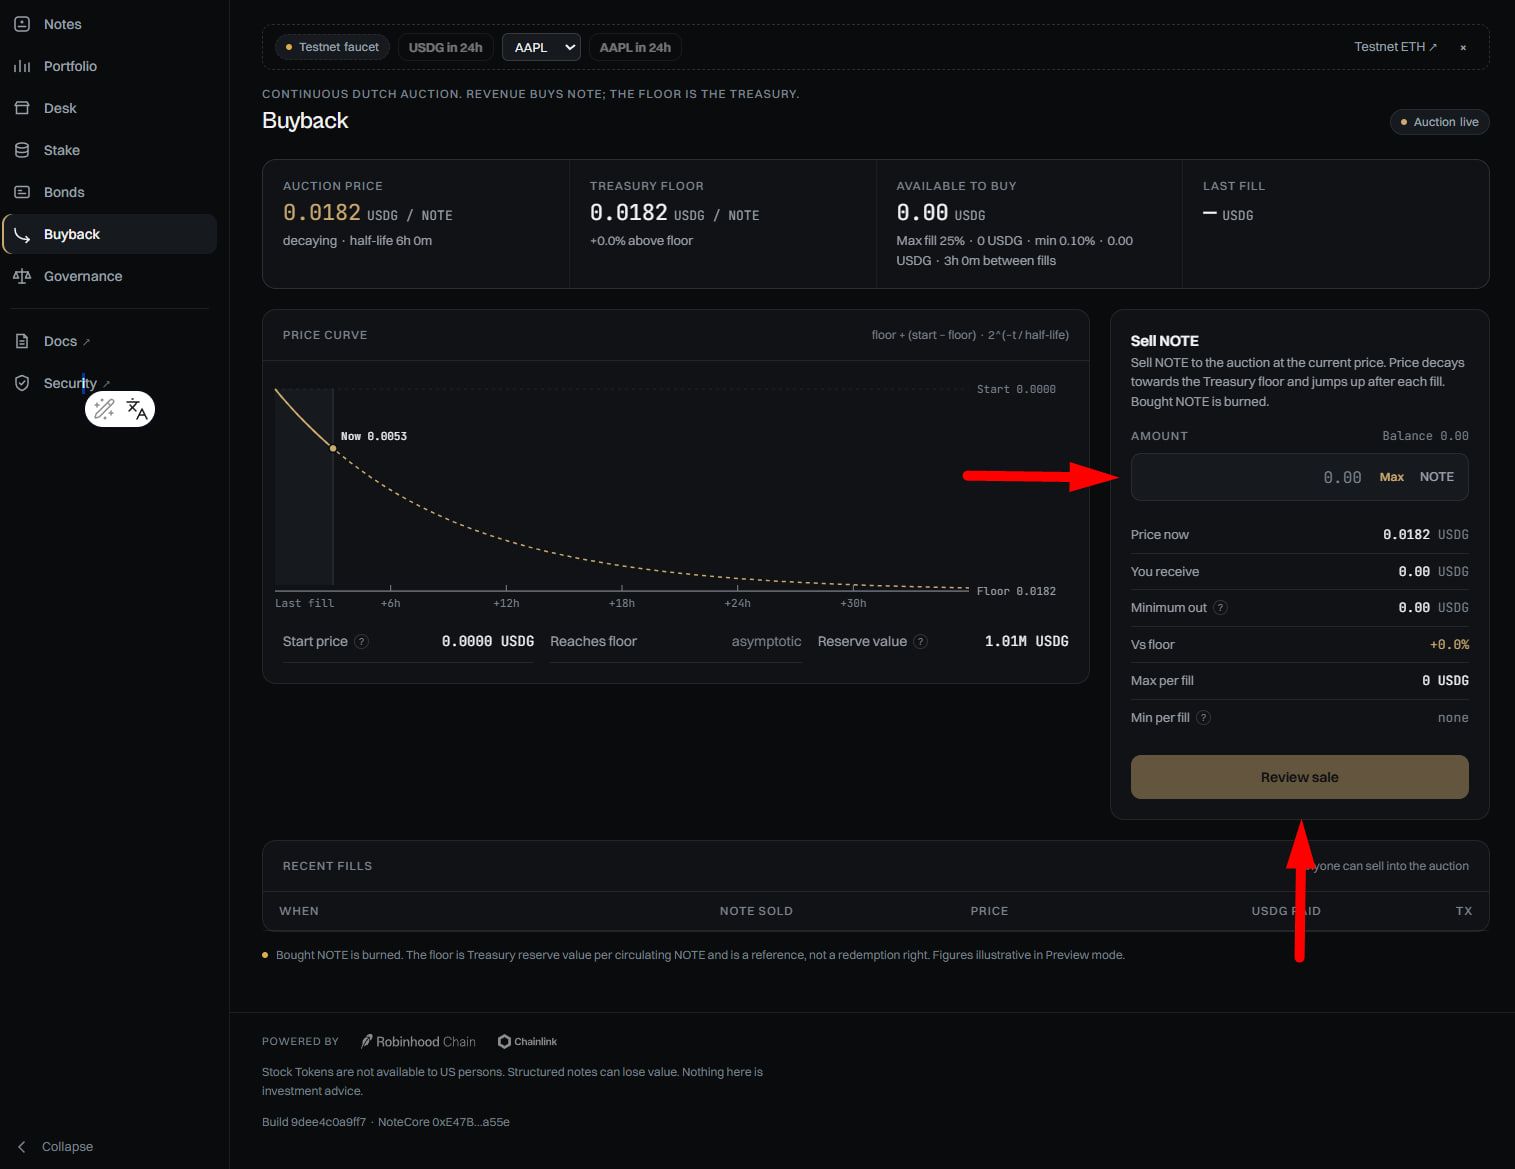Open the AAPL token dropdown
This screenshot has height=1169, width=1515.
pyautogui.click(x=541, y=47)
